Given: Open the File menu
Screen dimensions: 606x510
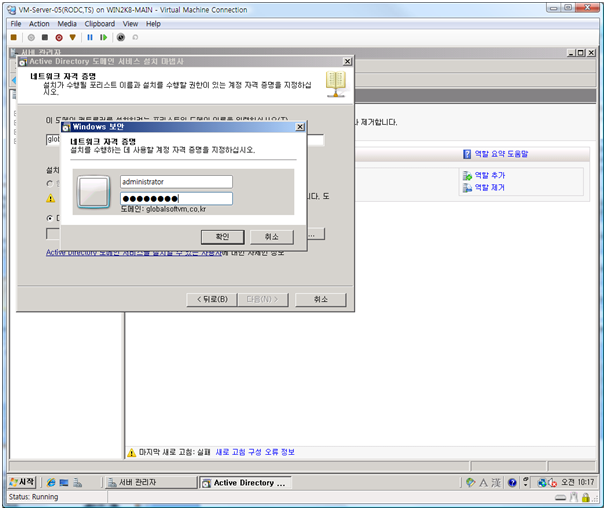Looking at the screenshot, I should point(16,24).
